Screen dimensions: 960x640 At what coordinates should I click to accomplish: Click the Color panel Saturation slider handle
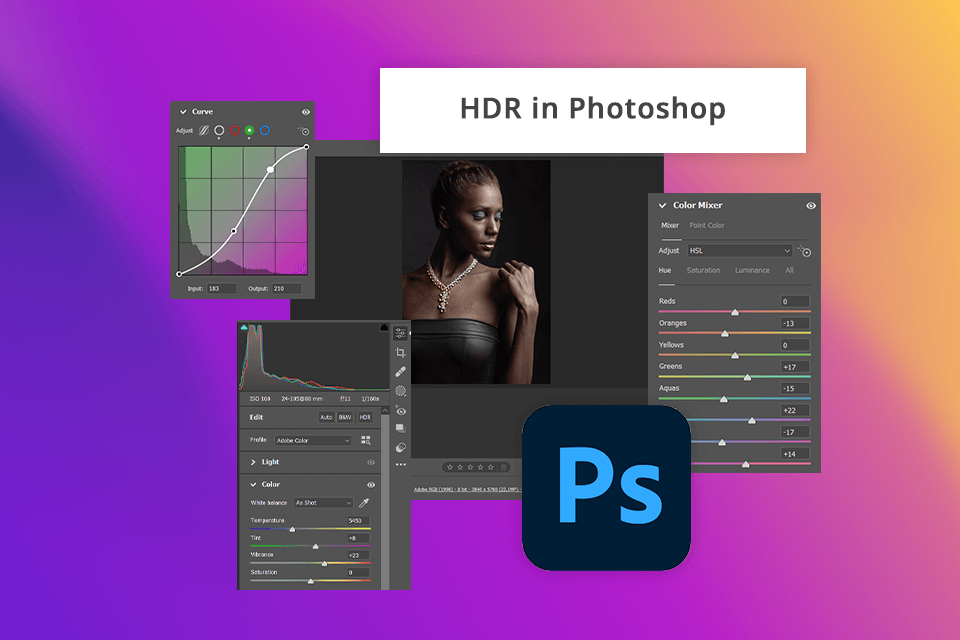tap(310, 581)
